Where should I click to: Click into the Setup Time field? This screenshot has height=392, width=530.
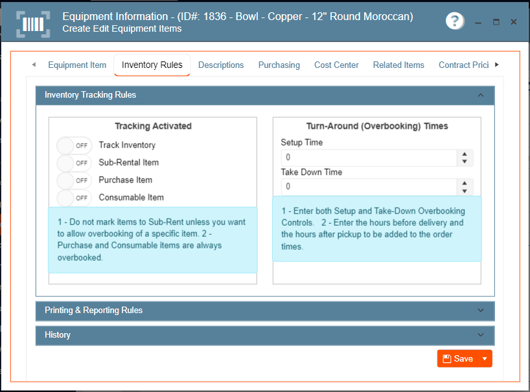pyautogui.click(x=369, y=158)
